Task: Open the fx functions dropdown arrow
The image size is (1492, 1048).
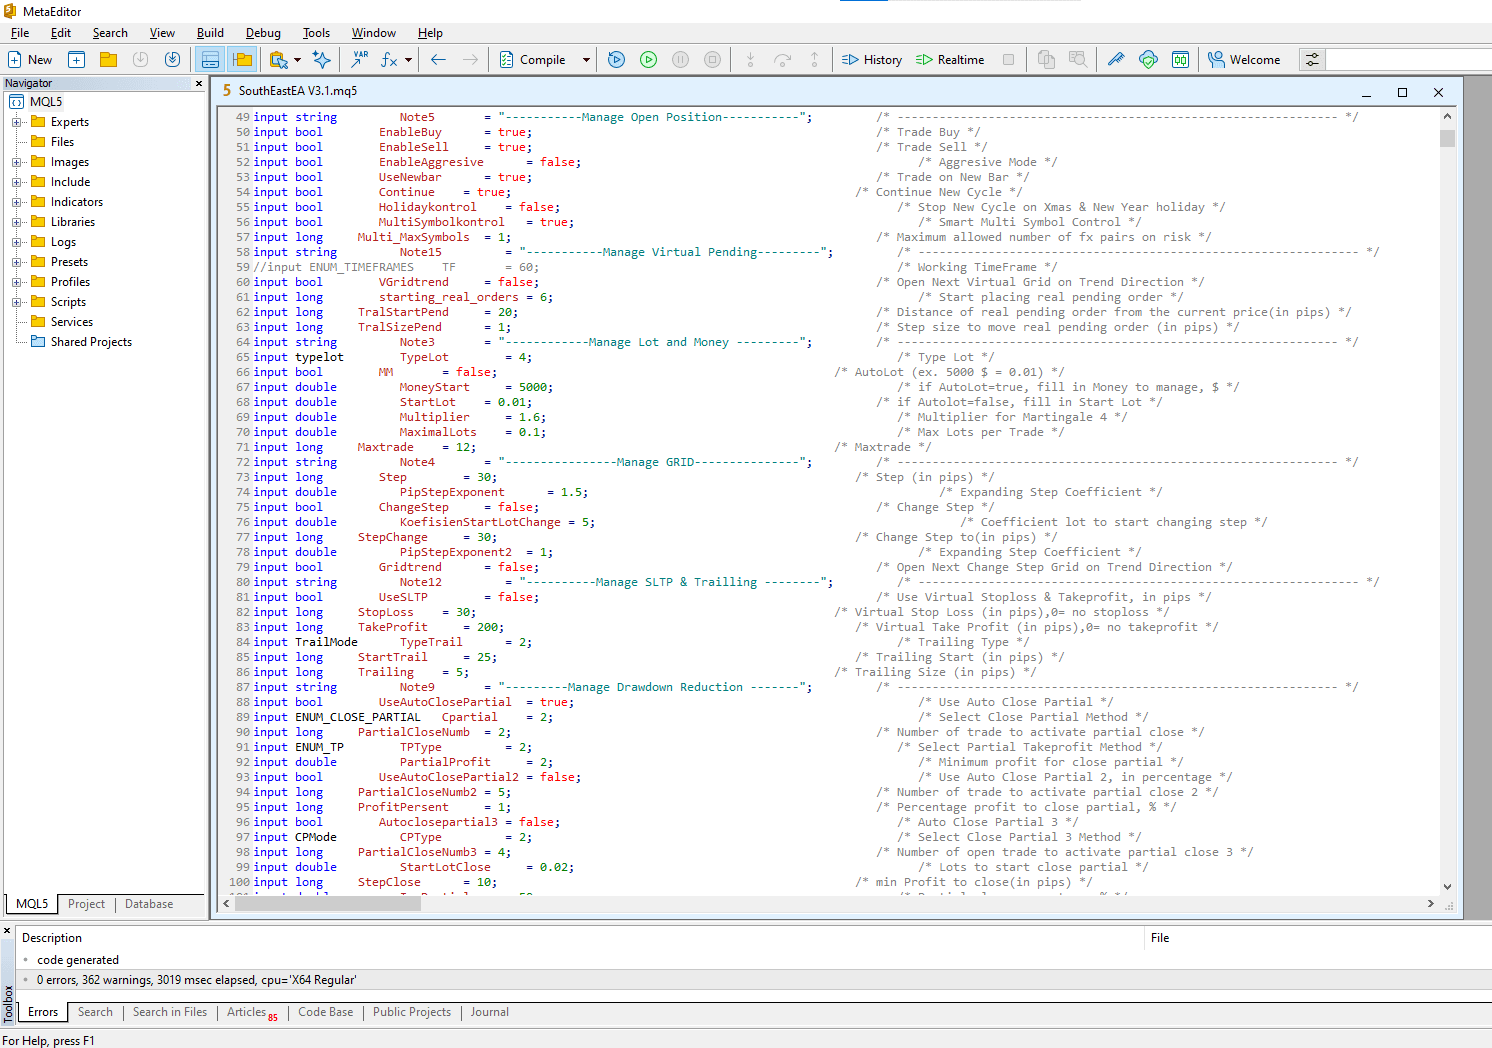Action: (408, 60)
